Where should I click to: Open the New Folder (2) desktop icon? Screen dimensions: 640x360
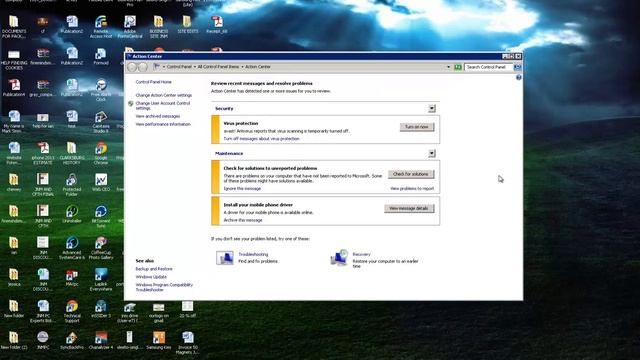pos(14,341)
